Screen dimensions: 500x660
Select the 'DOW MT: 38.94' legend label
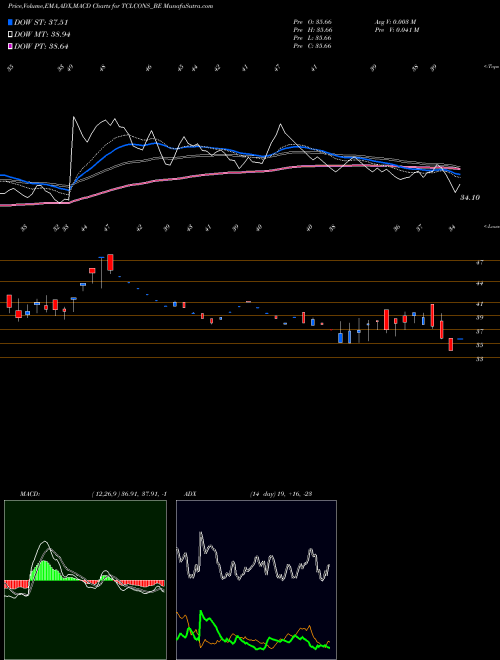pyautogui.click(x=42, y=35)
